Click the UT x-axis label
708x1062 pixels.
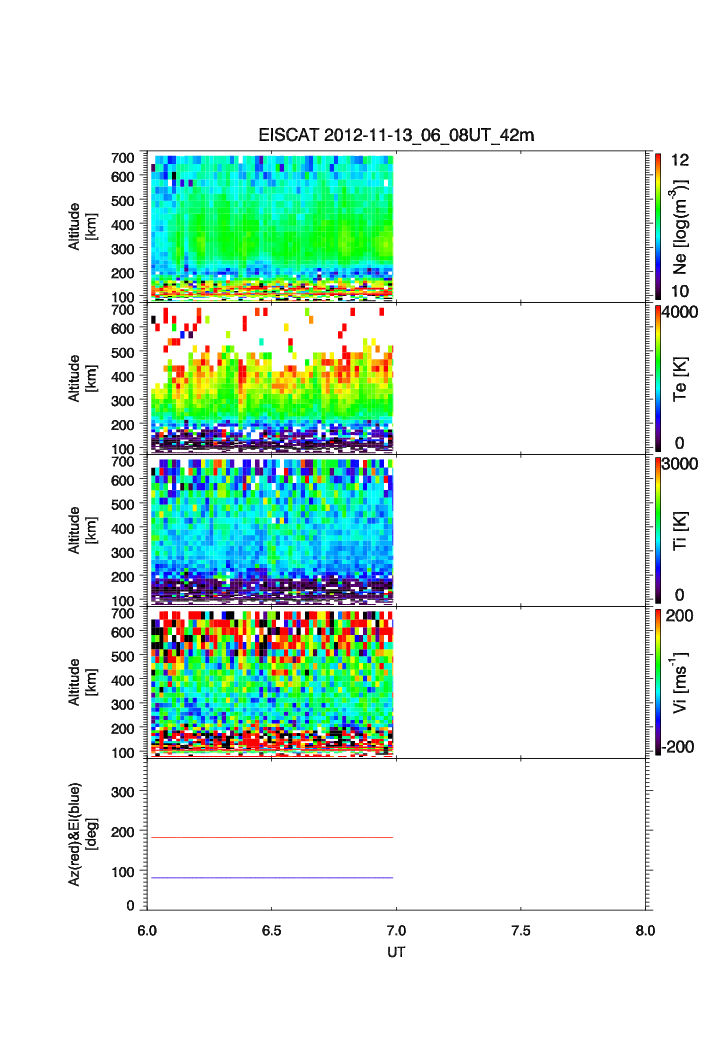396,952
